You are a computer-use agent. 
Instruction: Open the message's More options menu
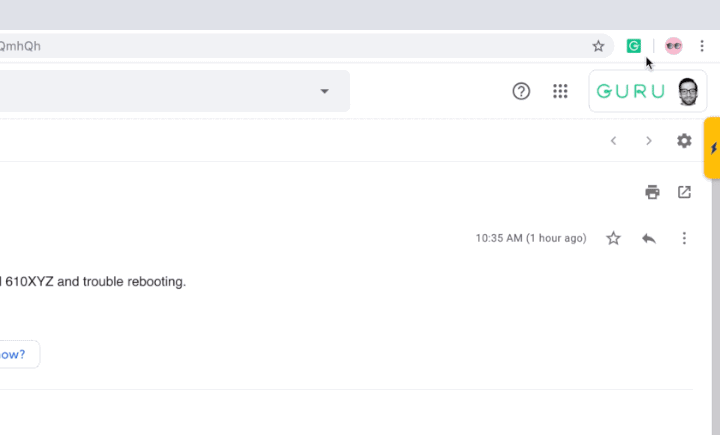coord(684,238)
